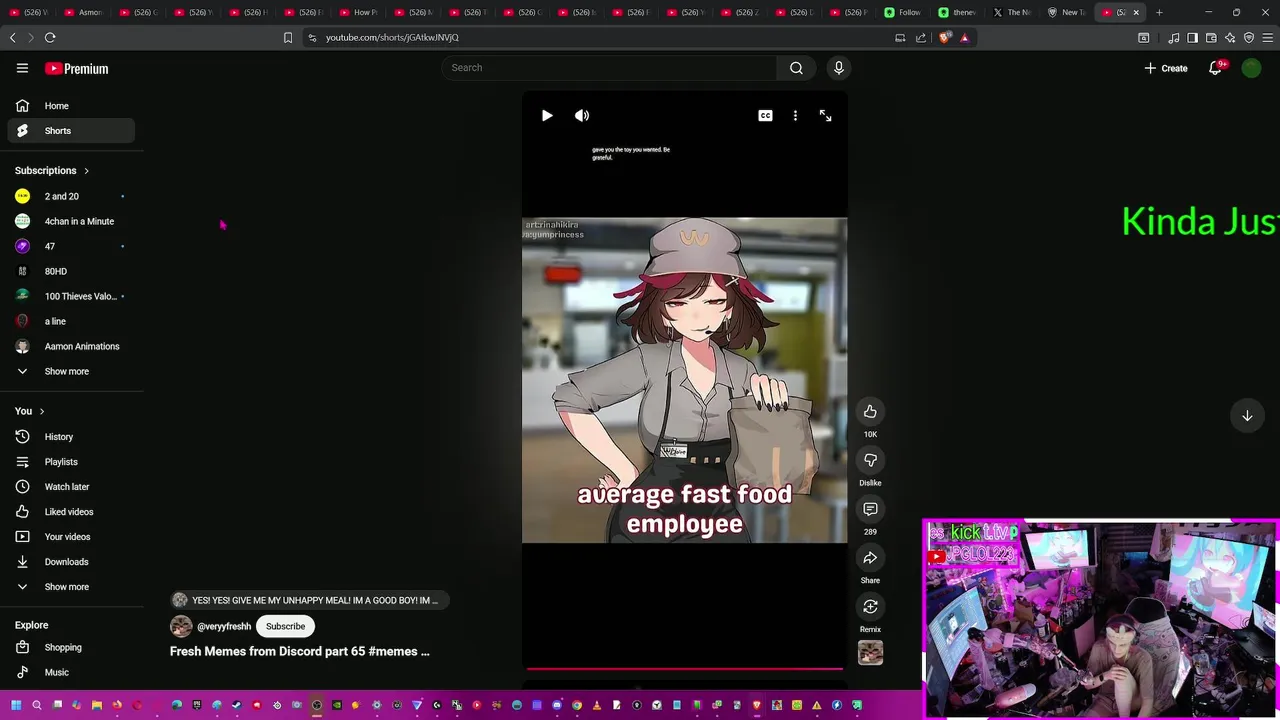1280x720 pixels.
Task: Bookmark this page icon in address bar
Action: [288, 37]
